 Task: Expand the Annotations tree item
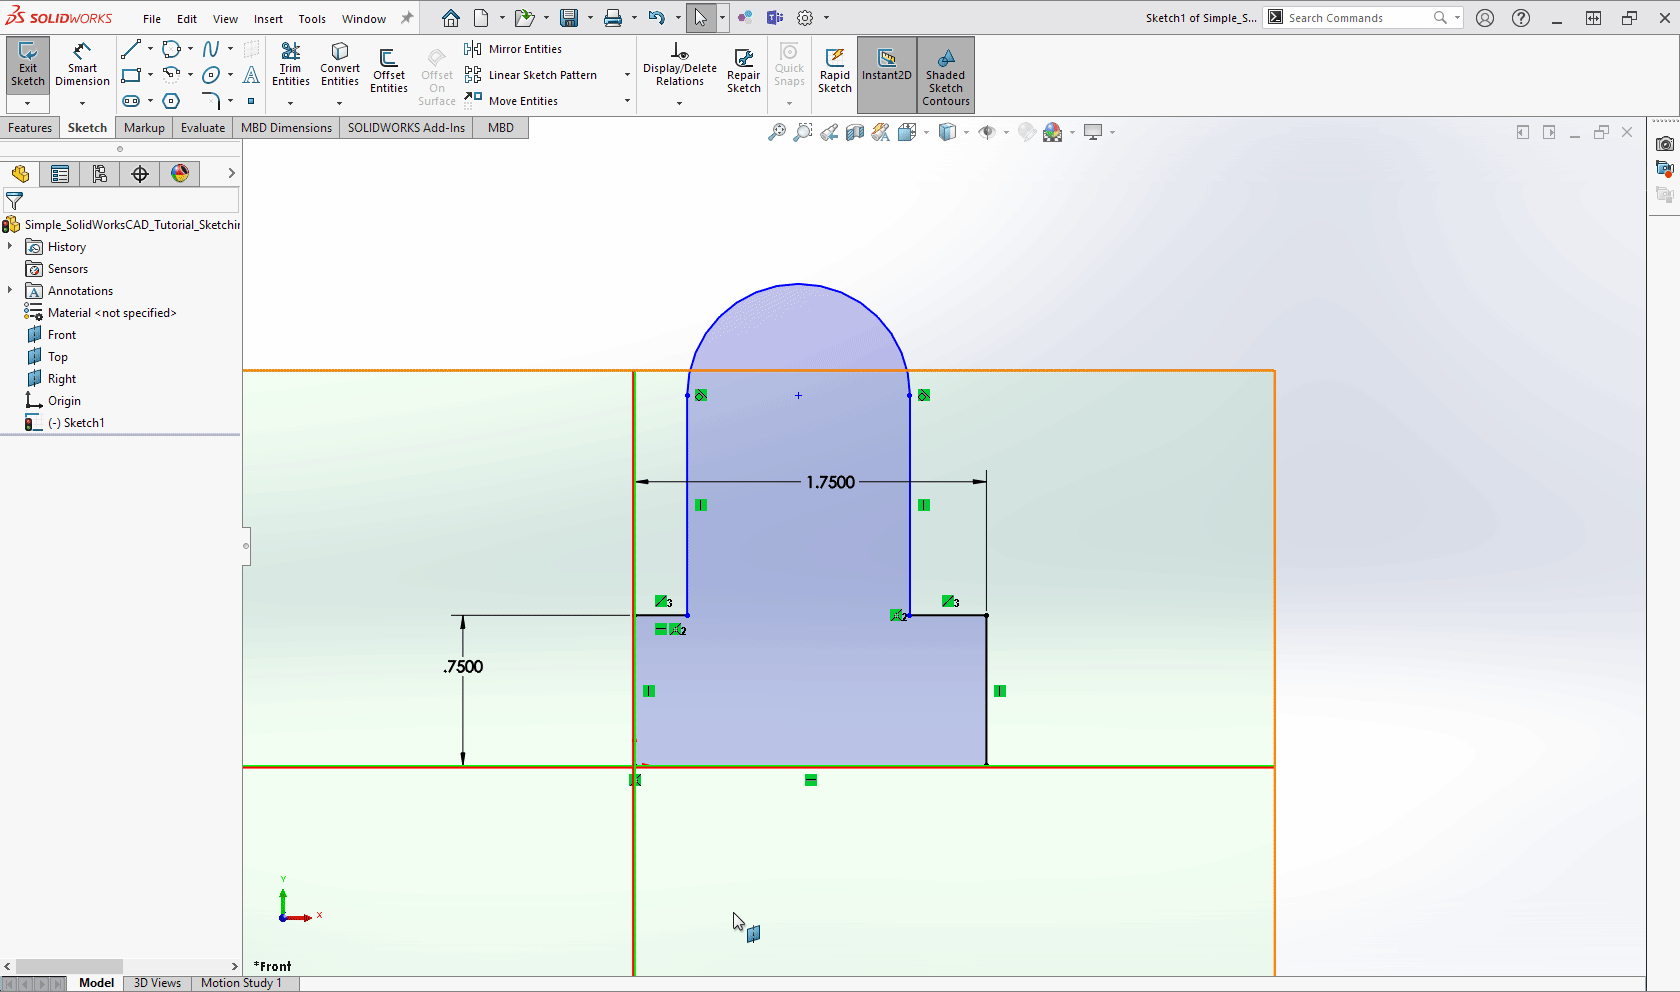(11, 290)
